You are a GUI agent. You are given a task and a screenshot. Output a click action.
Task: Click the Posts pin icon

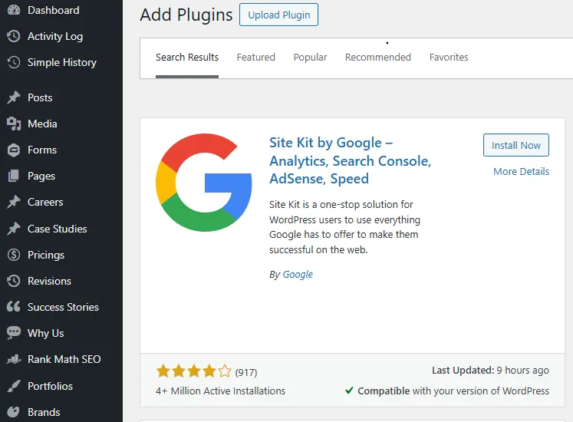(x=14, y=98)
